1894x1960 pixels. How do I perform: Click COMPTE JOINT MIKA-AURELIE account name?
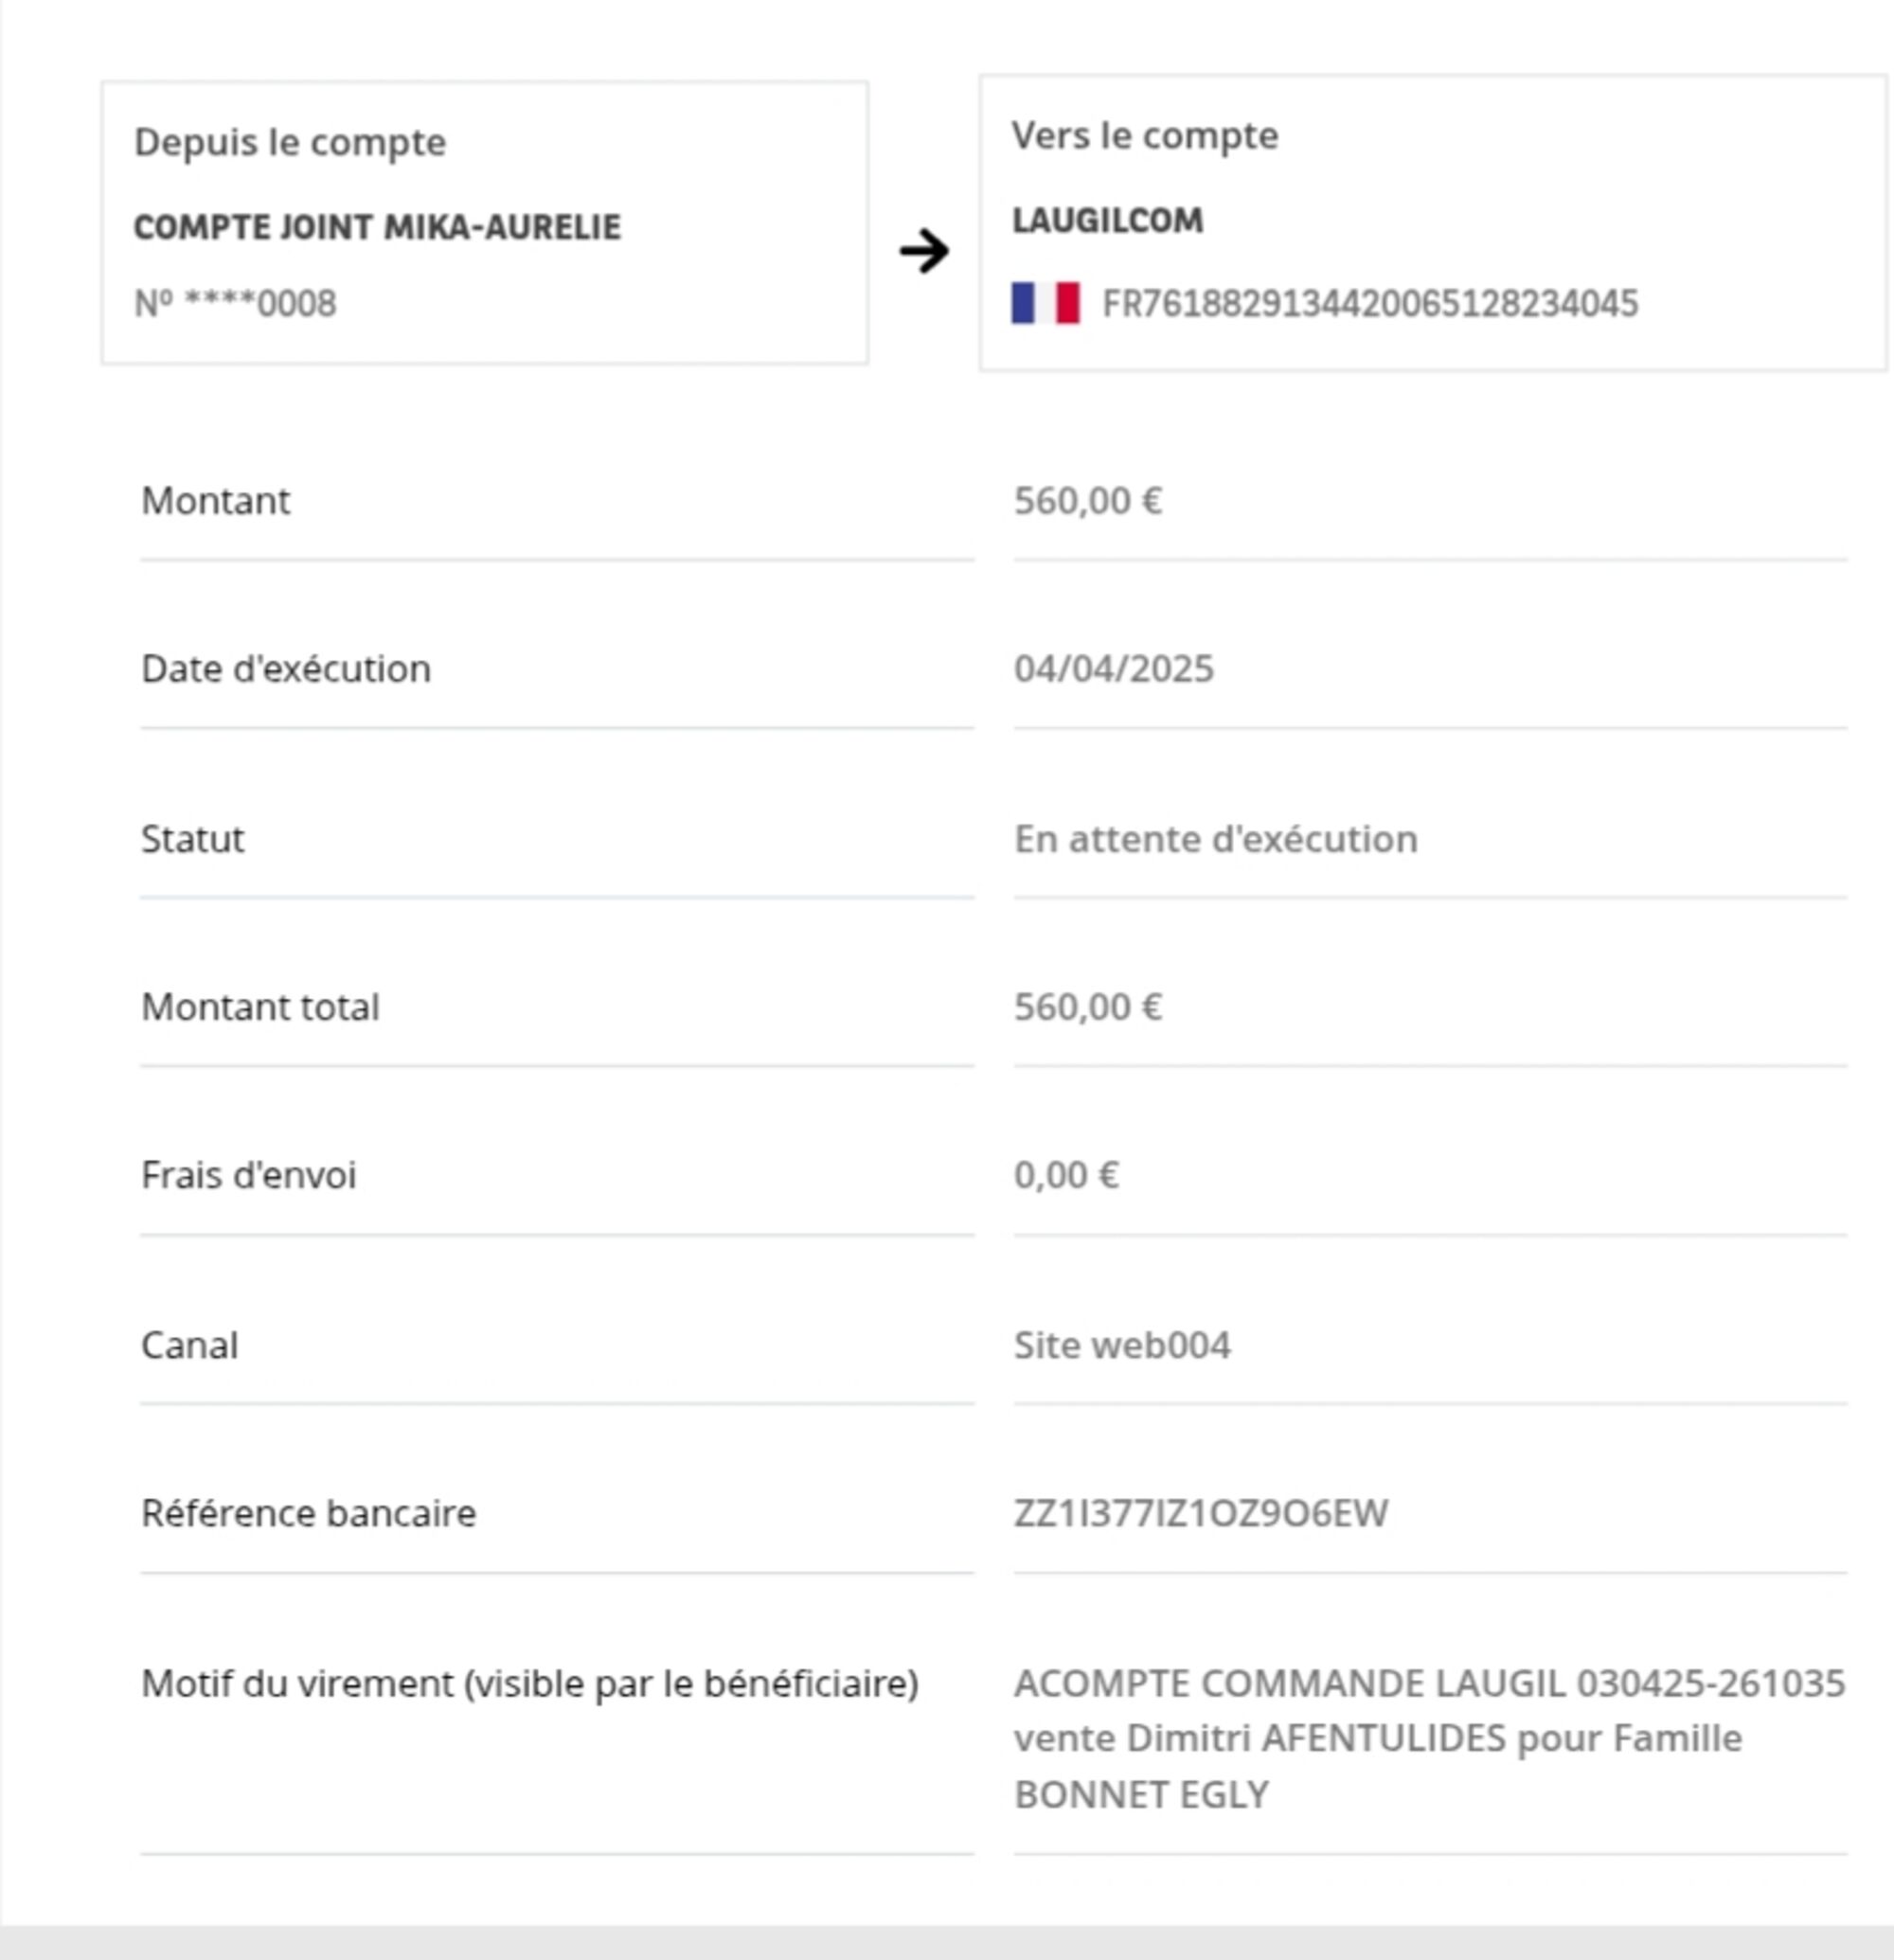pyautogui.click(x=377, y=228)
